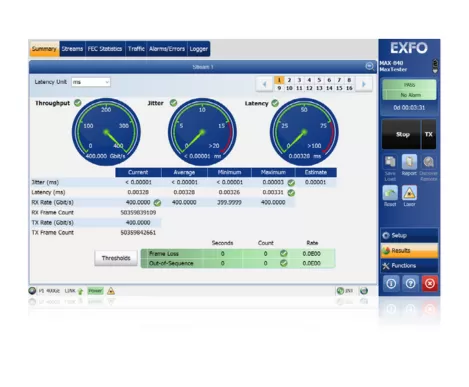The height and width of the screenshot is (387, 469).
Task: Click the Reset icon
Action: 390,193
